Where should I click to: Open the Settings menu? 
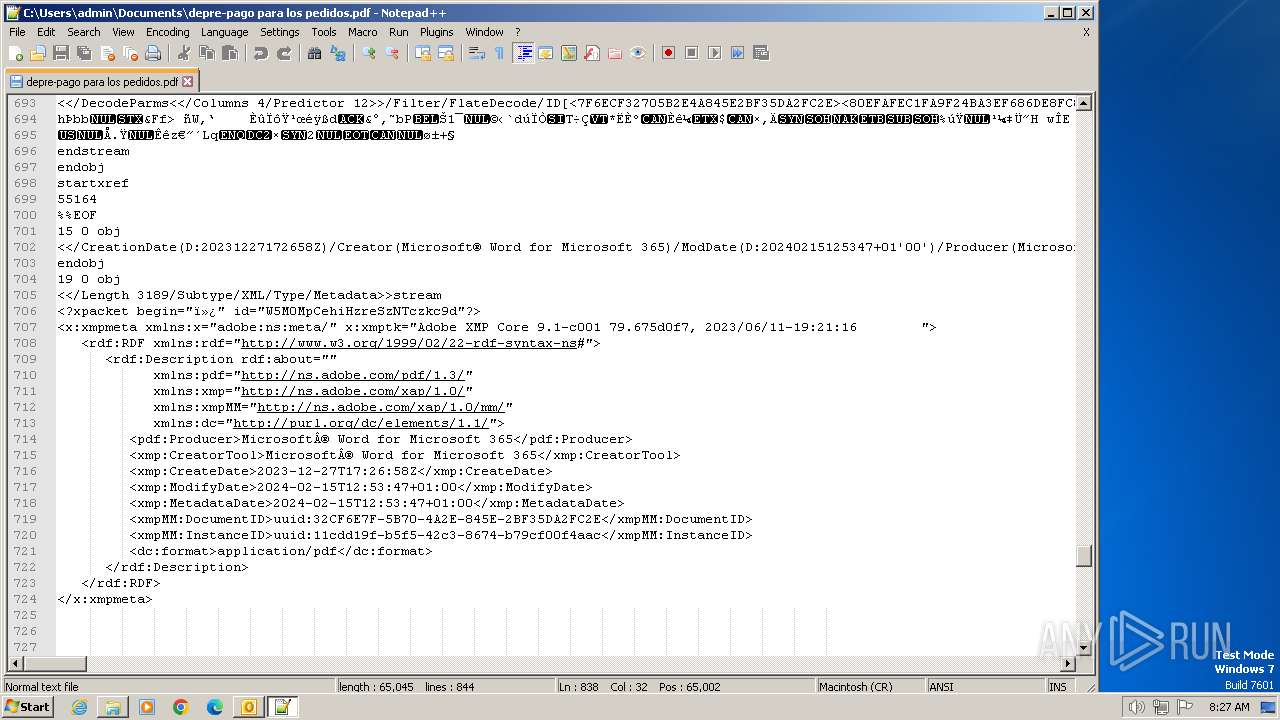click(279, 32)
